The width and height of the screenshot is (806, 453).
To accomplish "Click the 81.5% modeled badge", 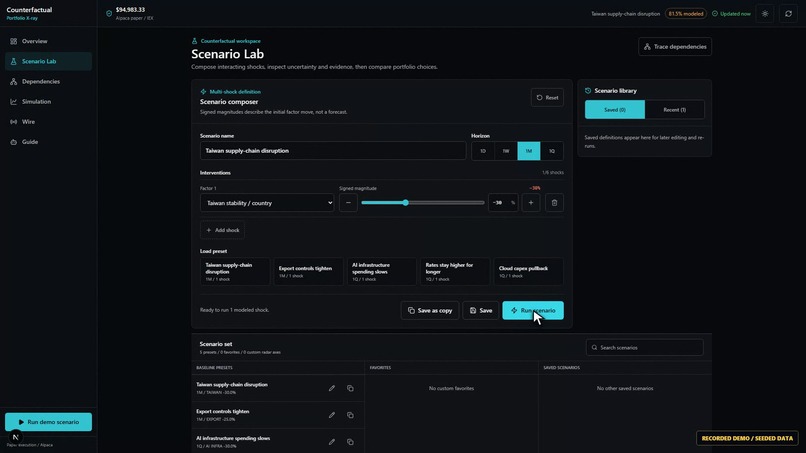I will (x=686, y=14).
